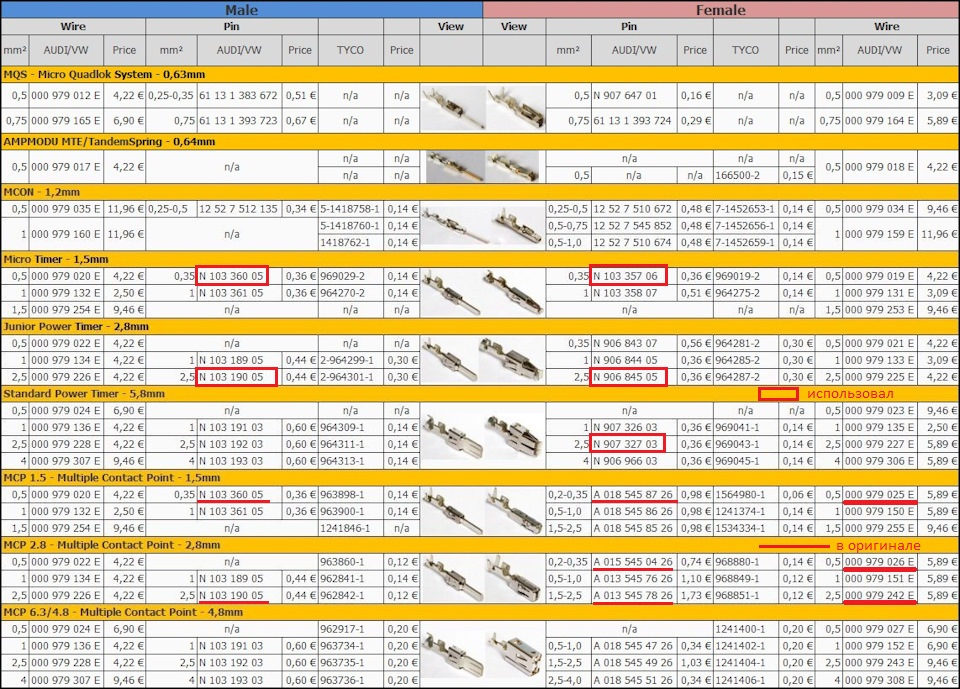Click female pin N 907 327 03
960x689 pixels.
[625, 444]
